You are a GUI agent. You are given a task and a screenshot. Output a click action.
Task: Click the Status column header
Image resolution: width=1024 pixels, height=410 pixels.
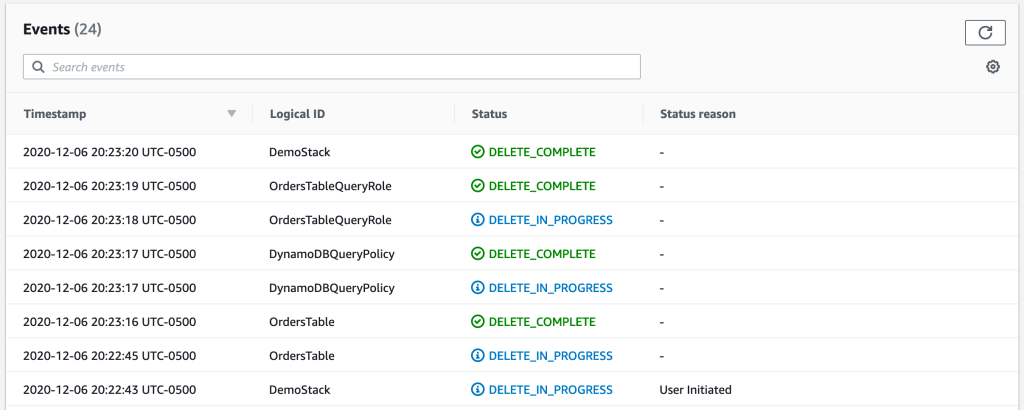pyautogui.click(x=489, y=114)
